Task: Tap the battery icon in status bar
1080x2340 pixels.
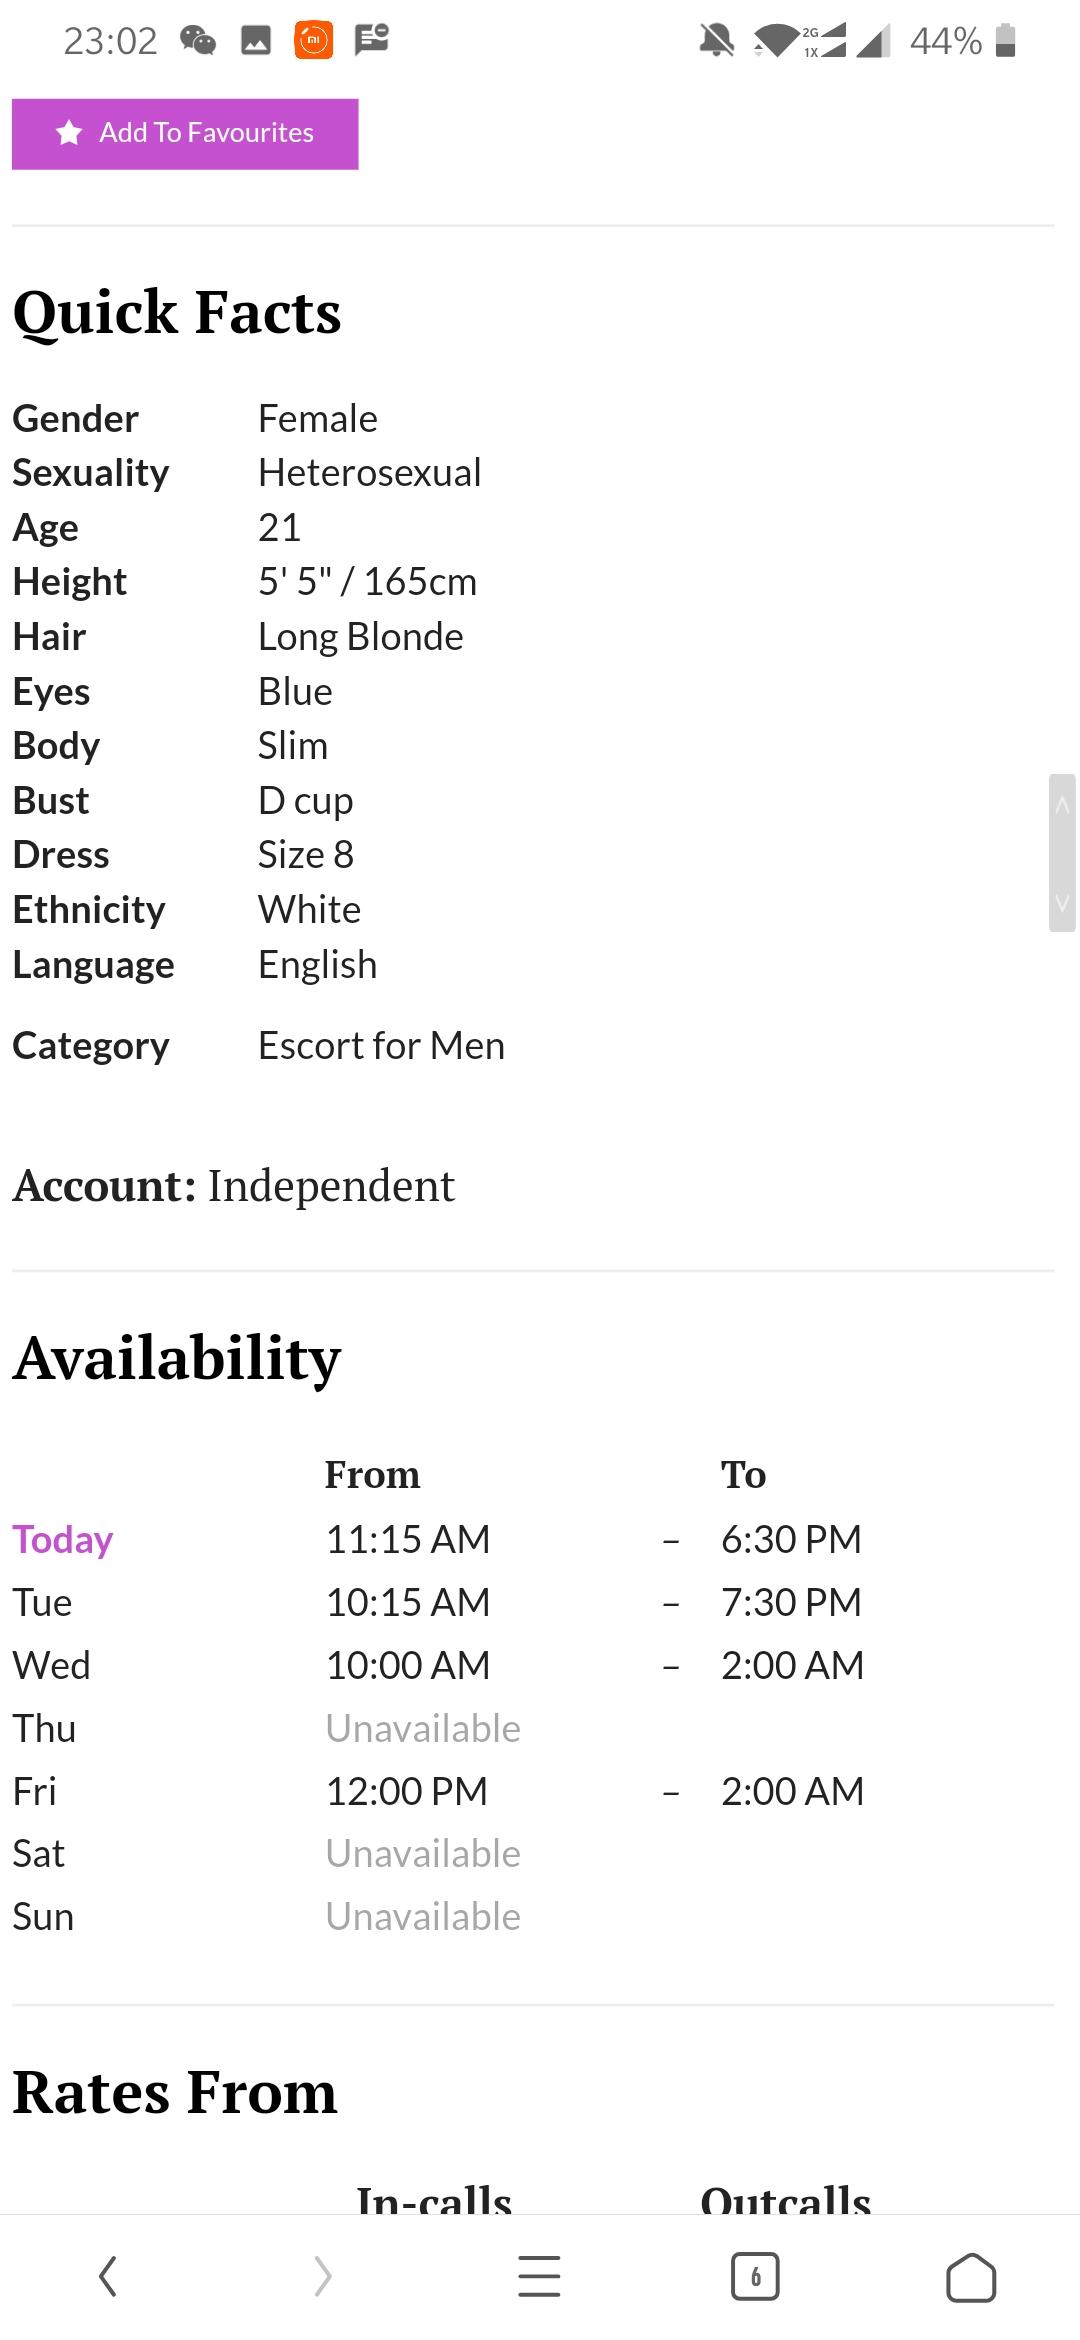Action: [x=1007, y=41]
